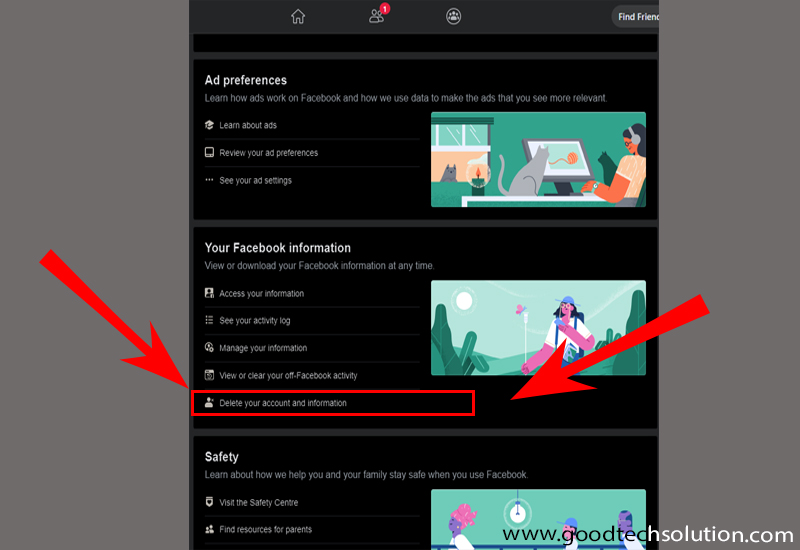
Task: Open Review your ad preferences
Action: click(x=268, y=153)
